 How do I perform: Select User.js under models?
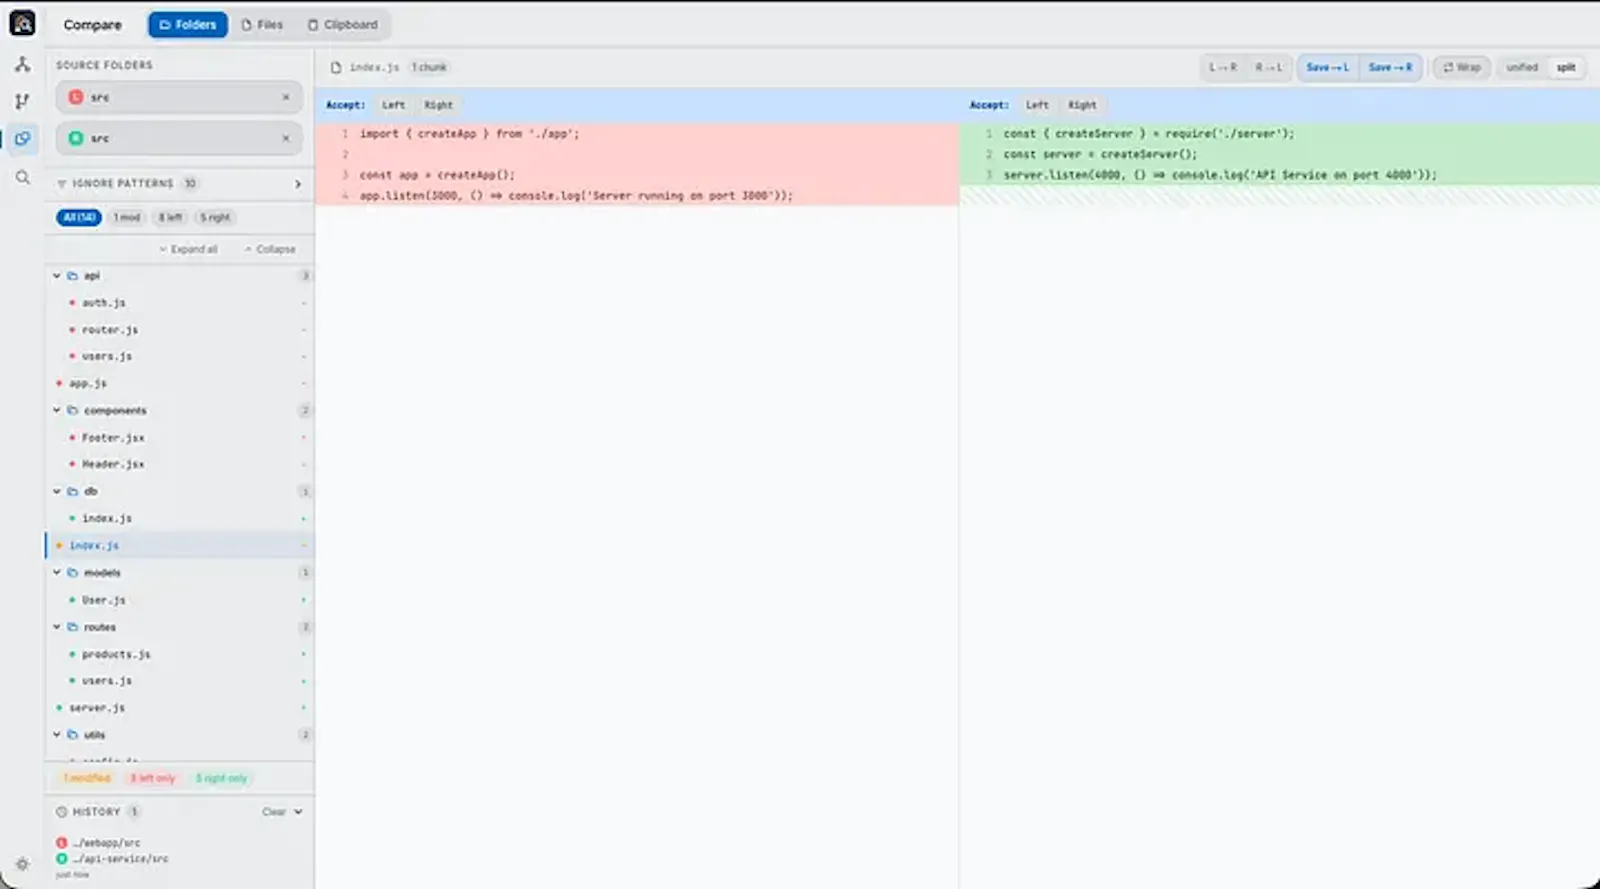click(180, 600)
